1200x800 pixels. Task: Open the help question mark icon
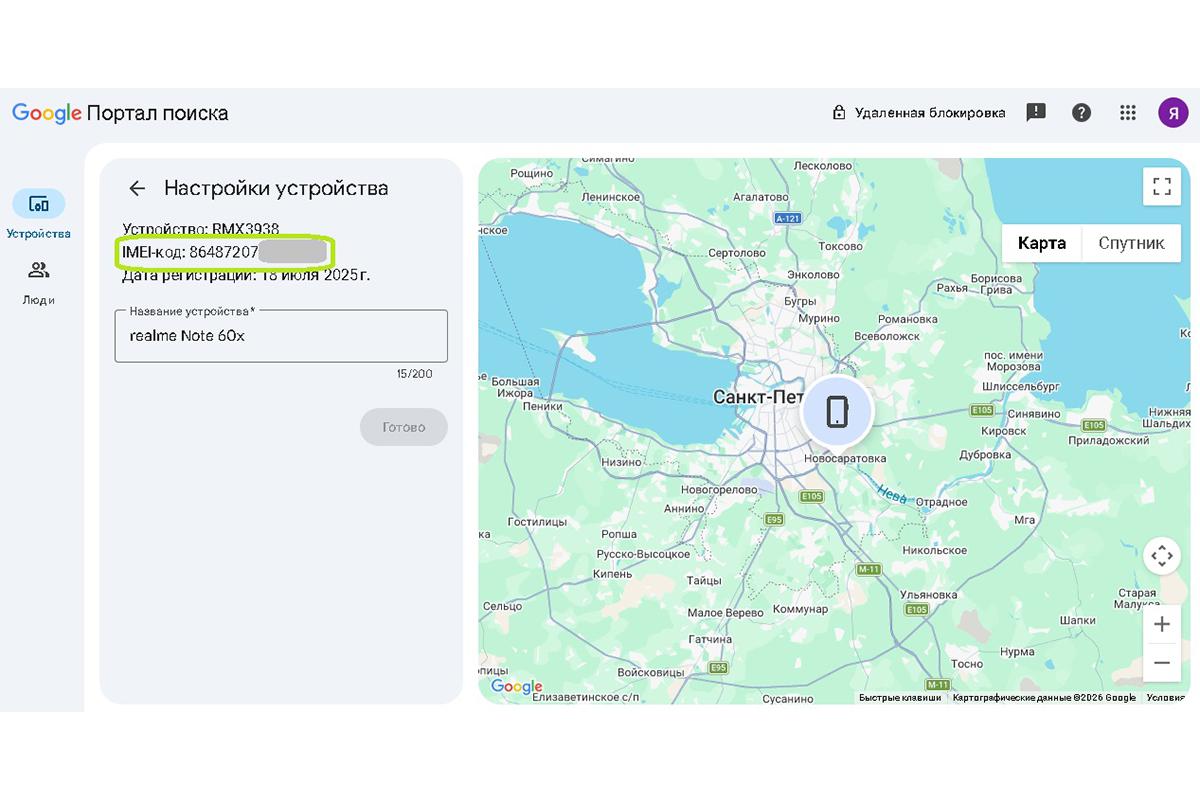click(x=1081, y=113)
